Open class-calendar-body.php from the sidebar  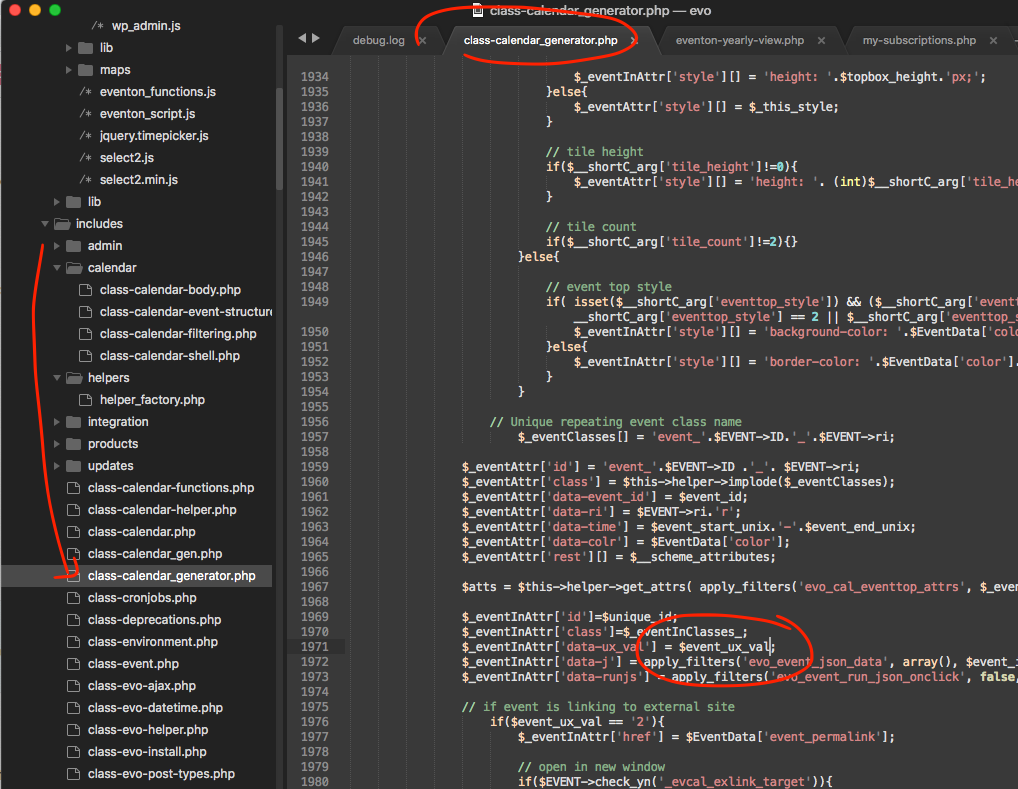click(x=170, y=290)
